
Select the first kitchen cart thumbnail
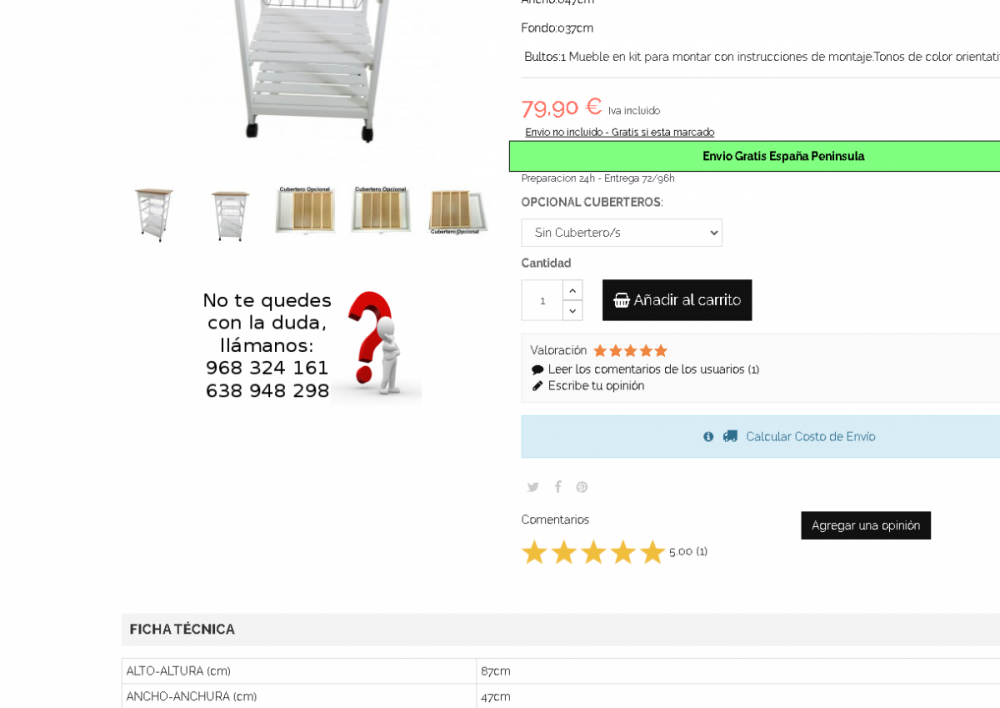[x=154, y=214]
